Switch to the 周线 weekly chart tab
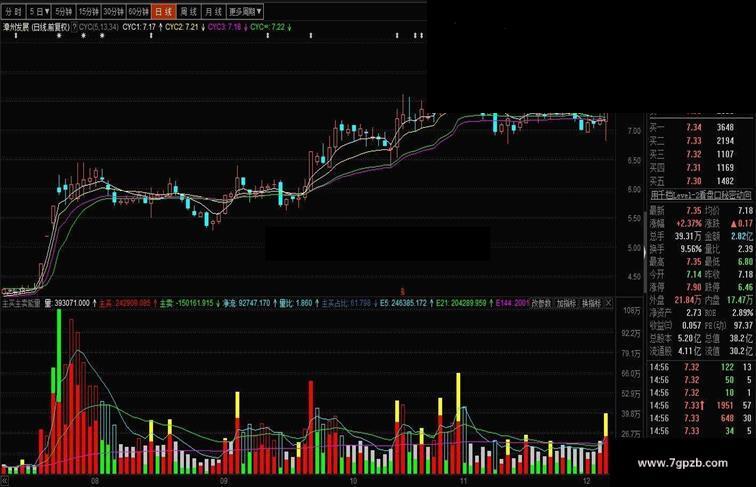 tap(189, 11)
